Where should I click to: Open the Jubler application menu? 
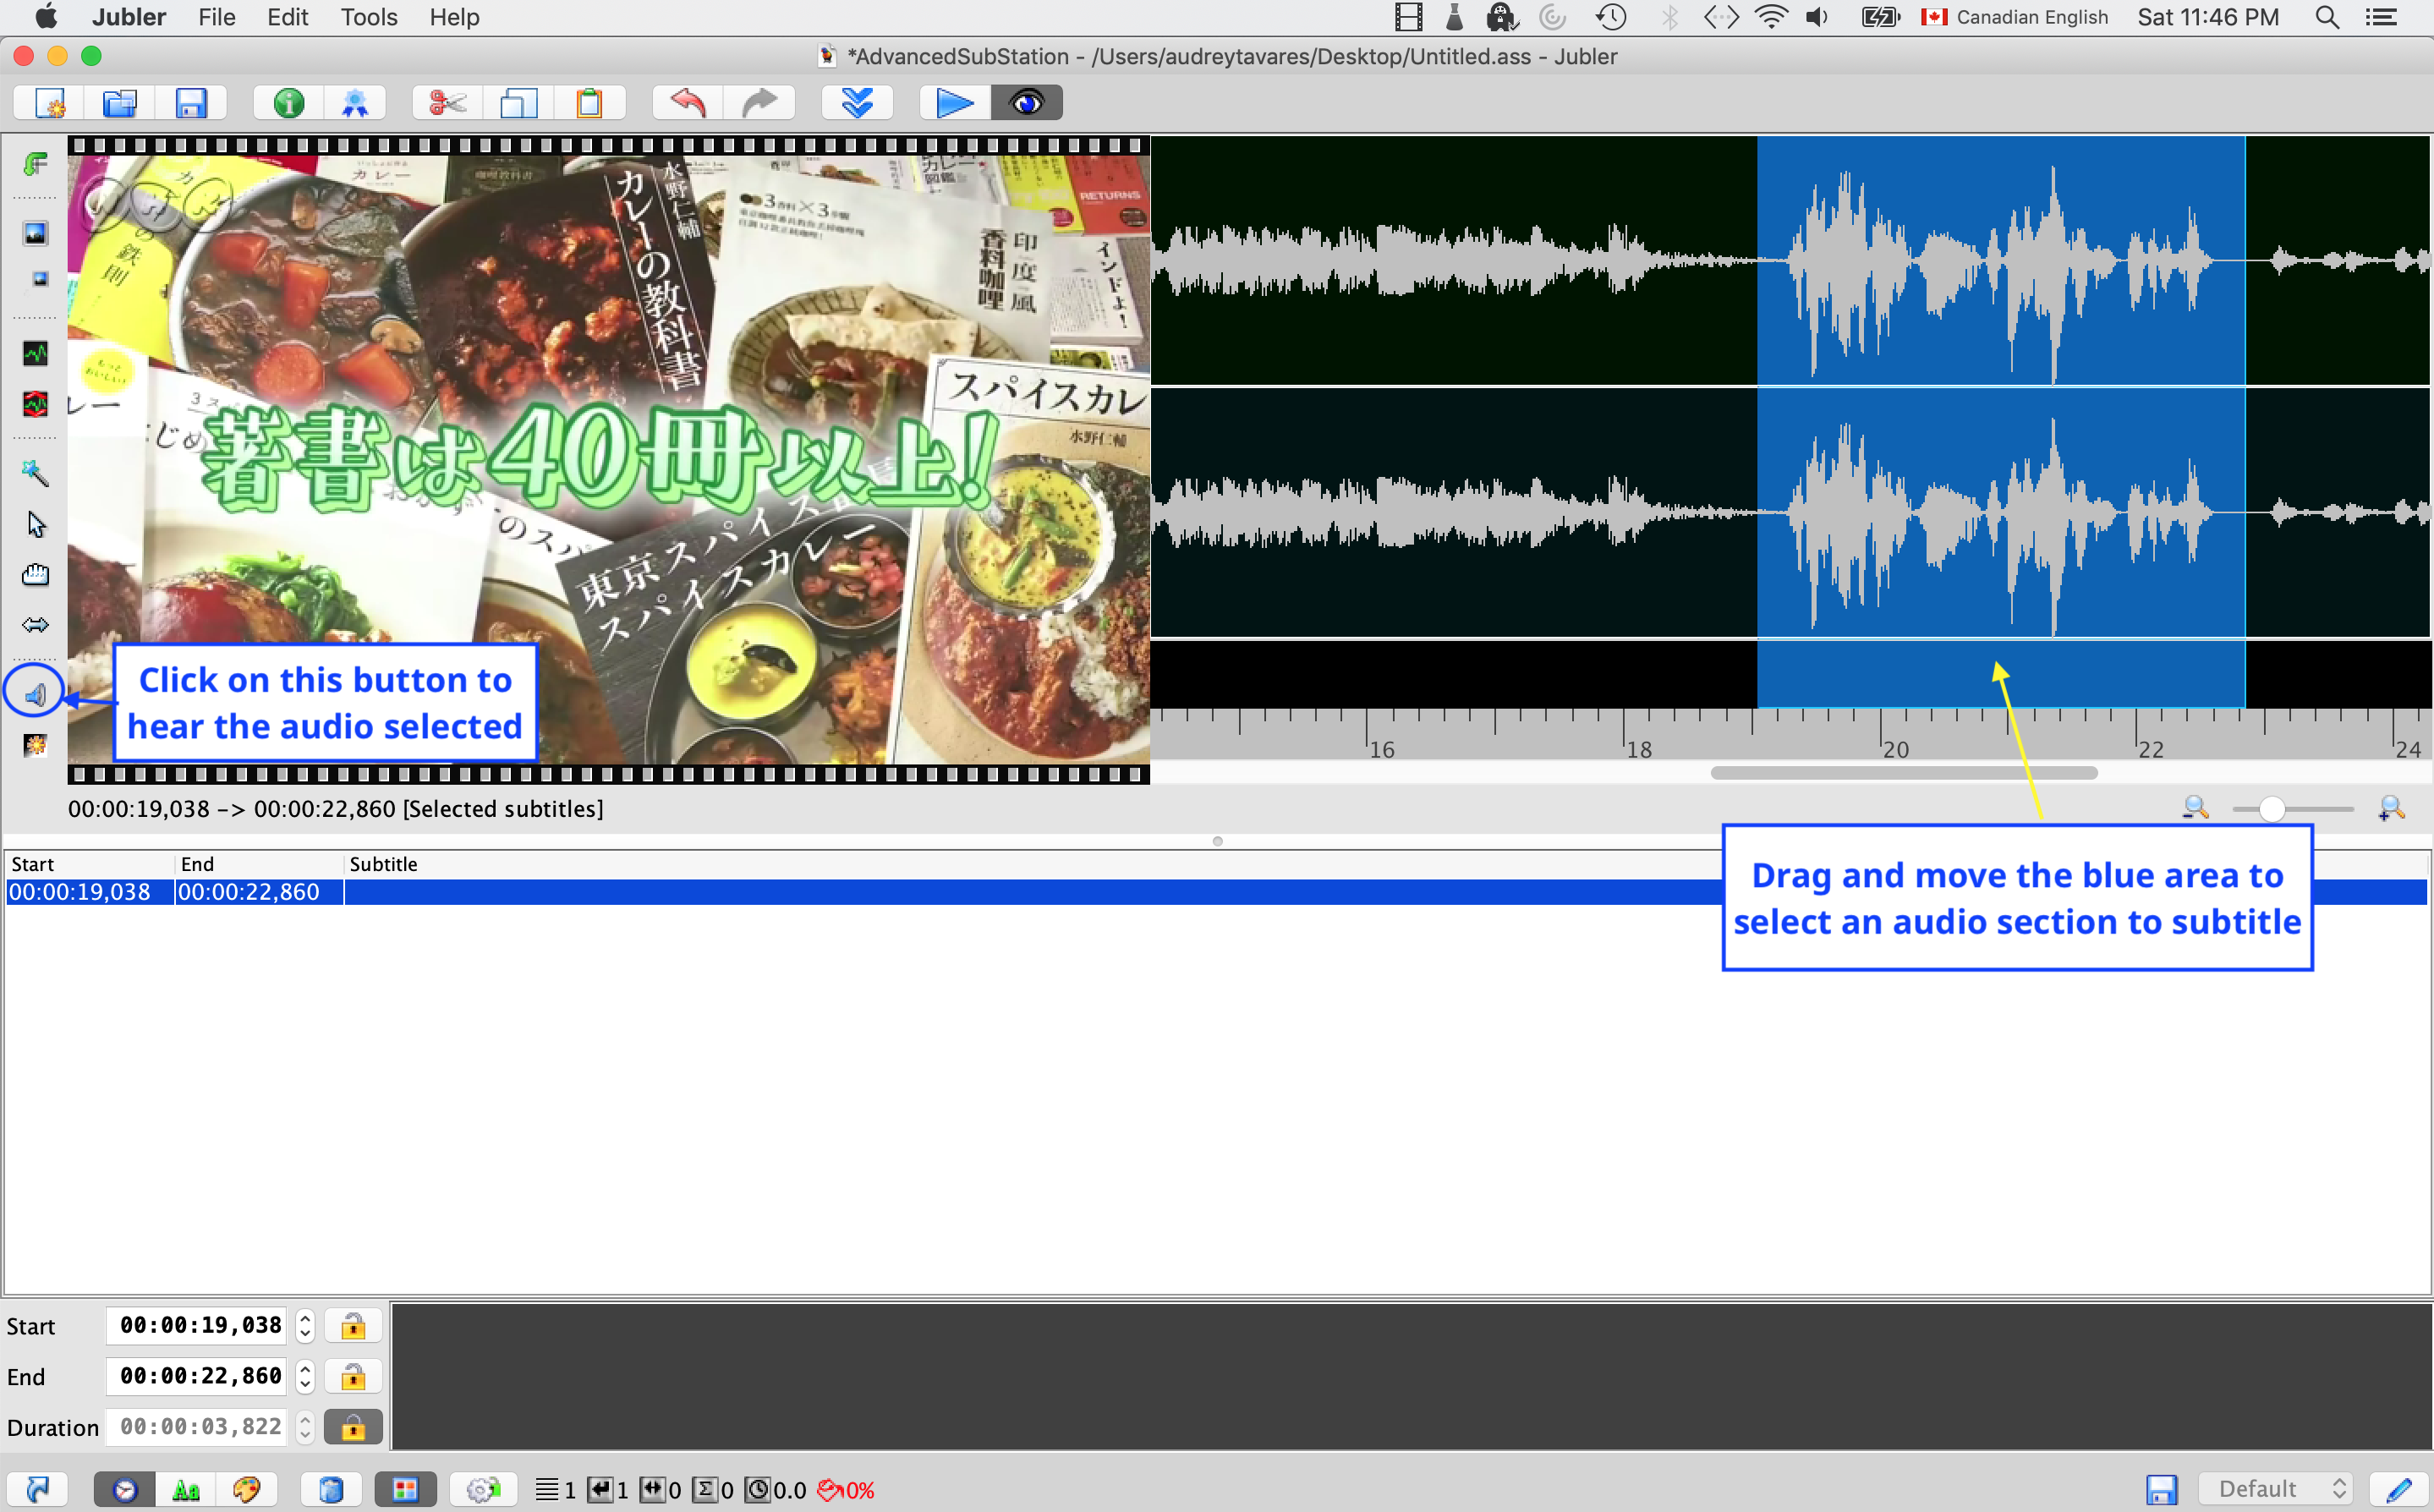129,17
